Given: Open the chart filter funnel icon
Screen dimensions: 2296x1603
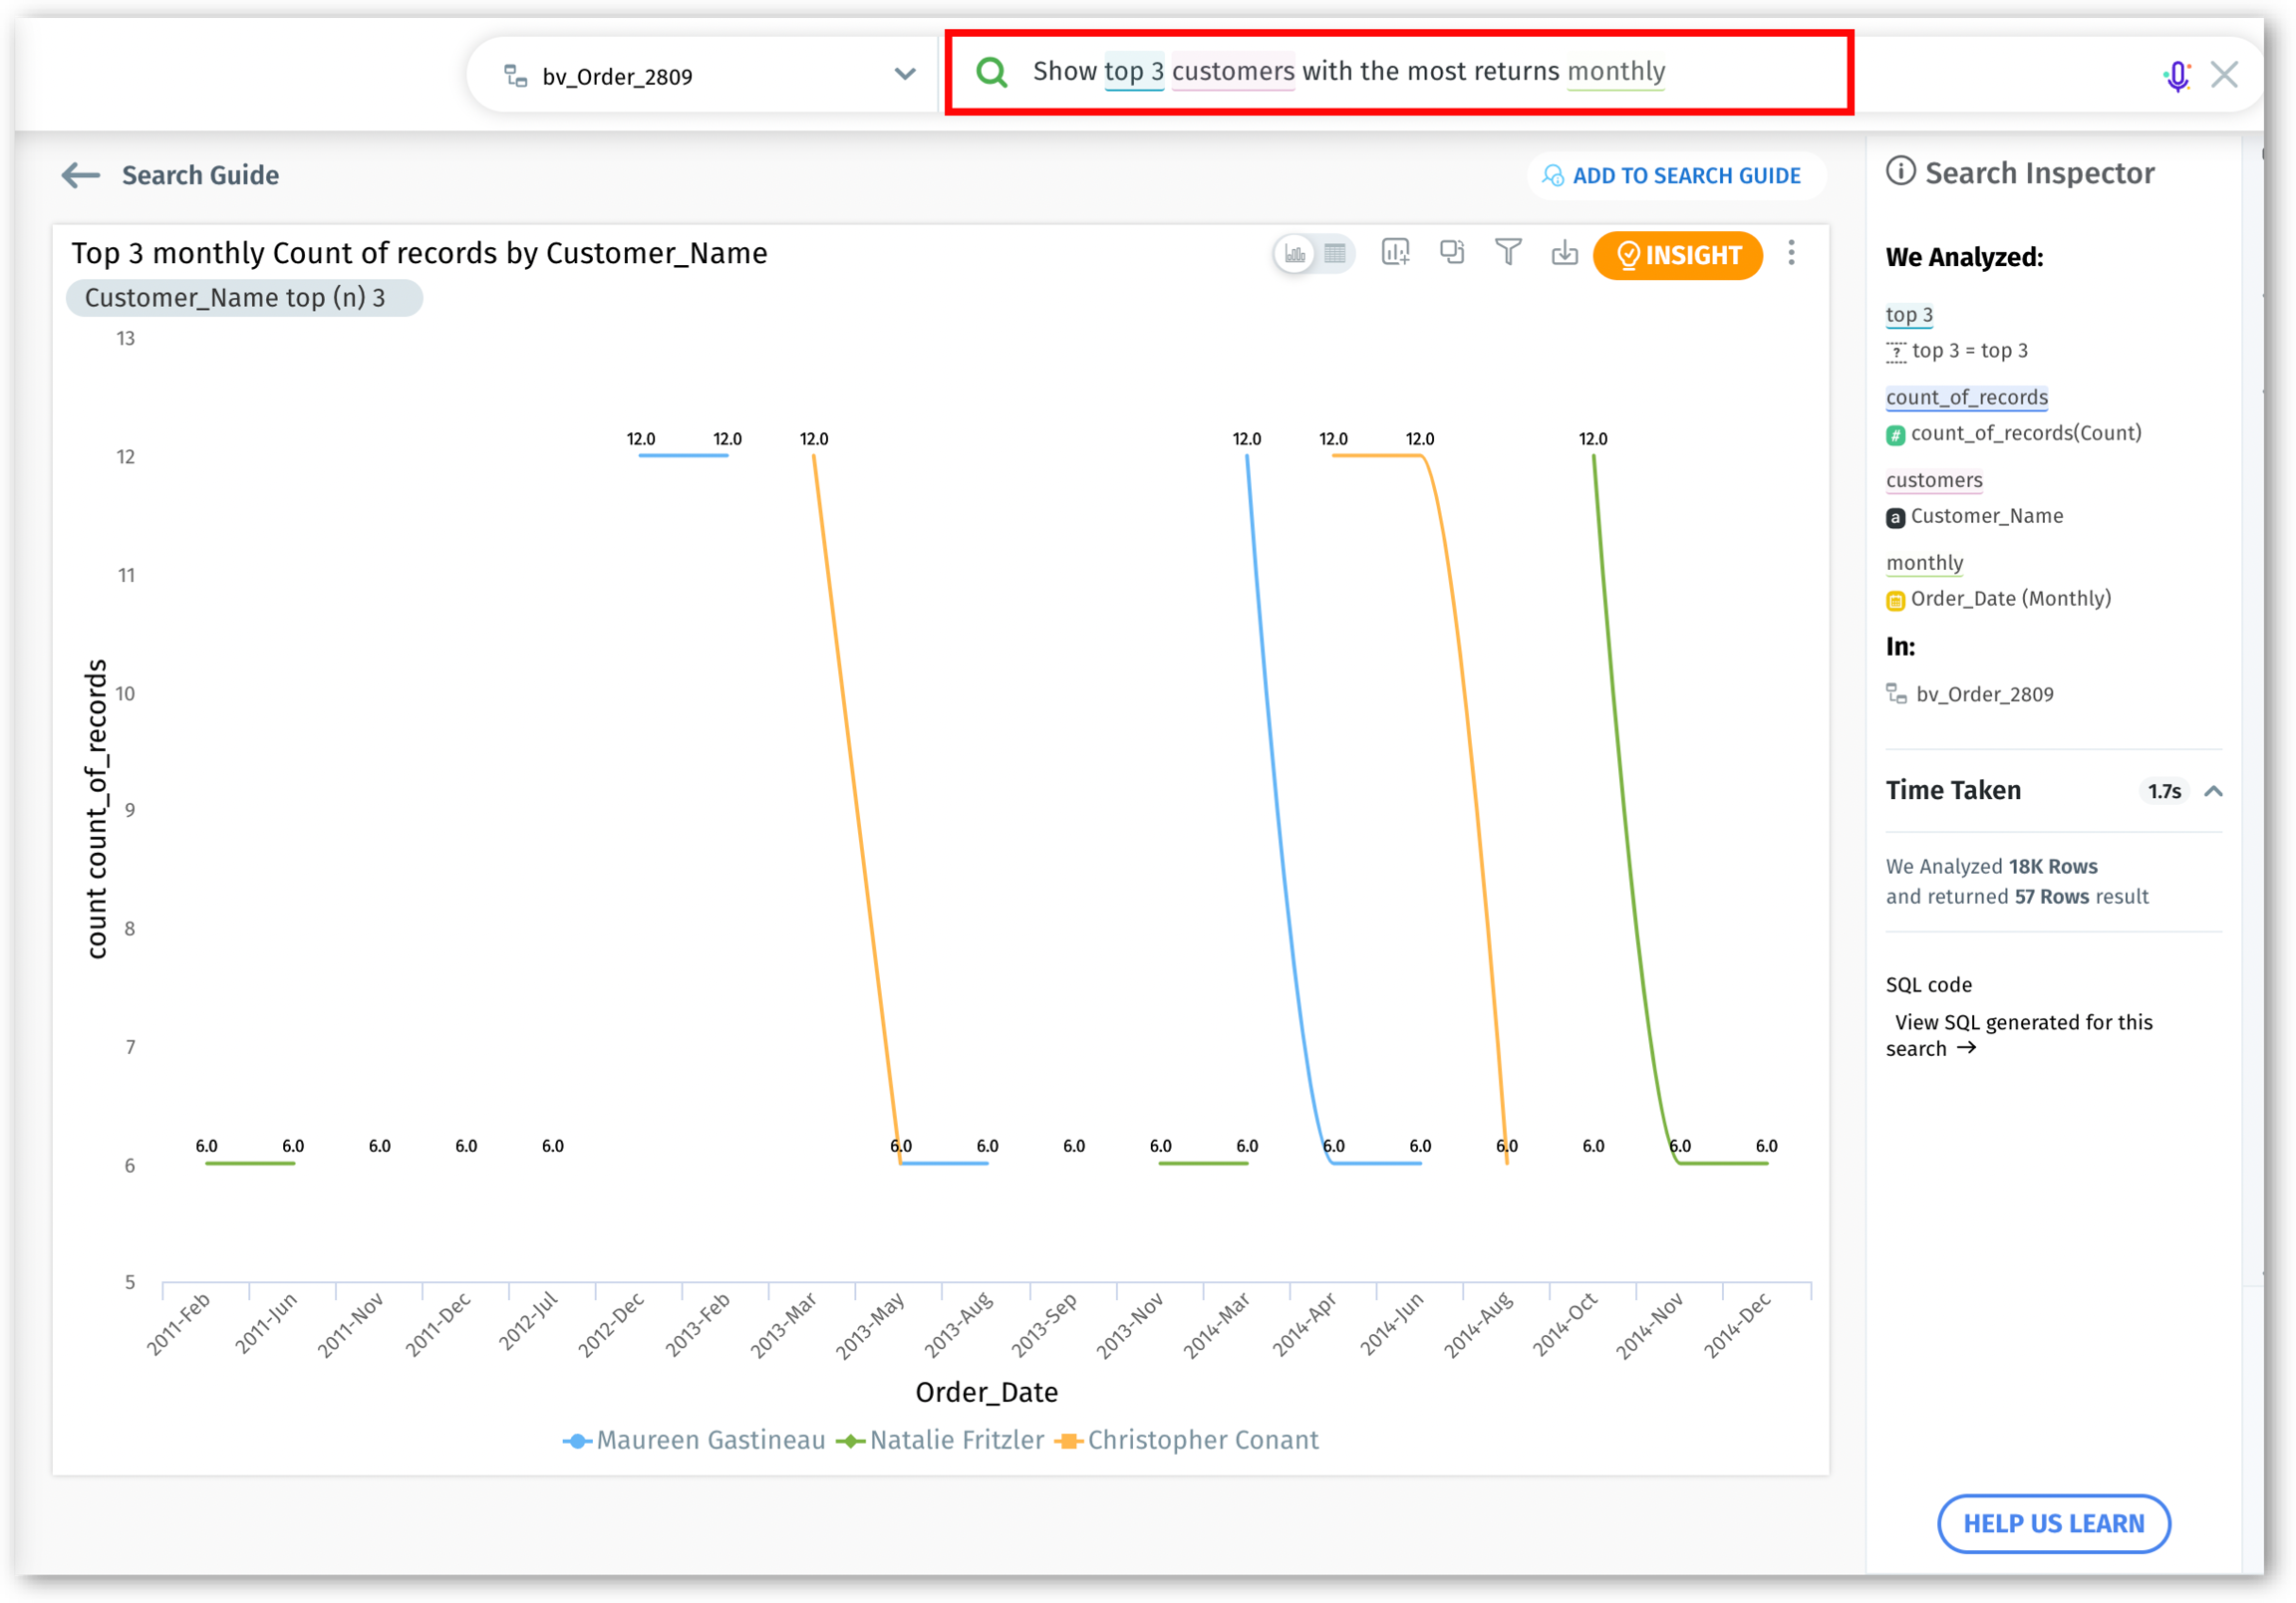Looking at the screenshot, I should [x=1508, y=253].
